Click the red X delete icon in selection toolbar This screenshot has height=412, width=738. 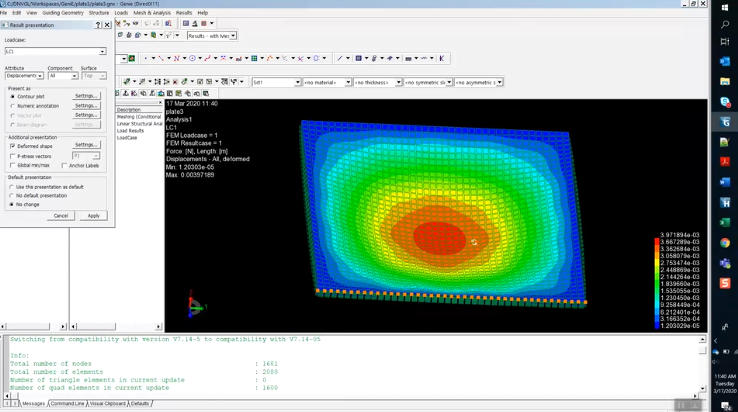tap(175, 82)
